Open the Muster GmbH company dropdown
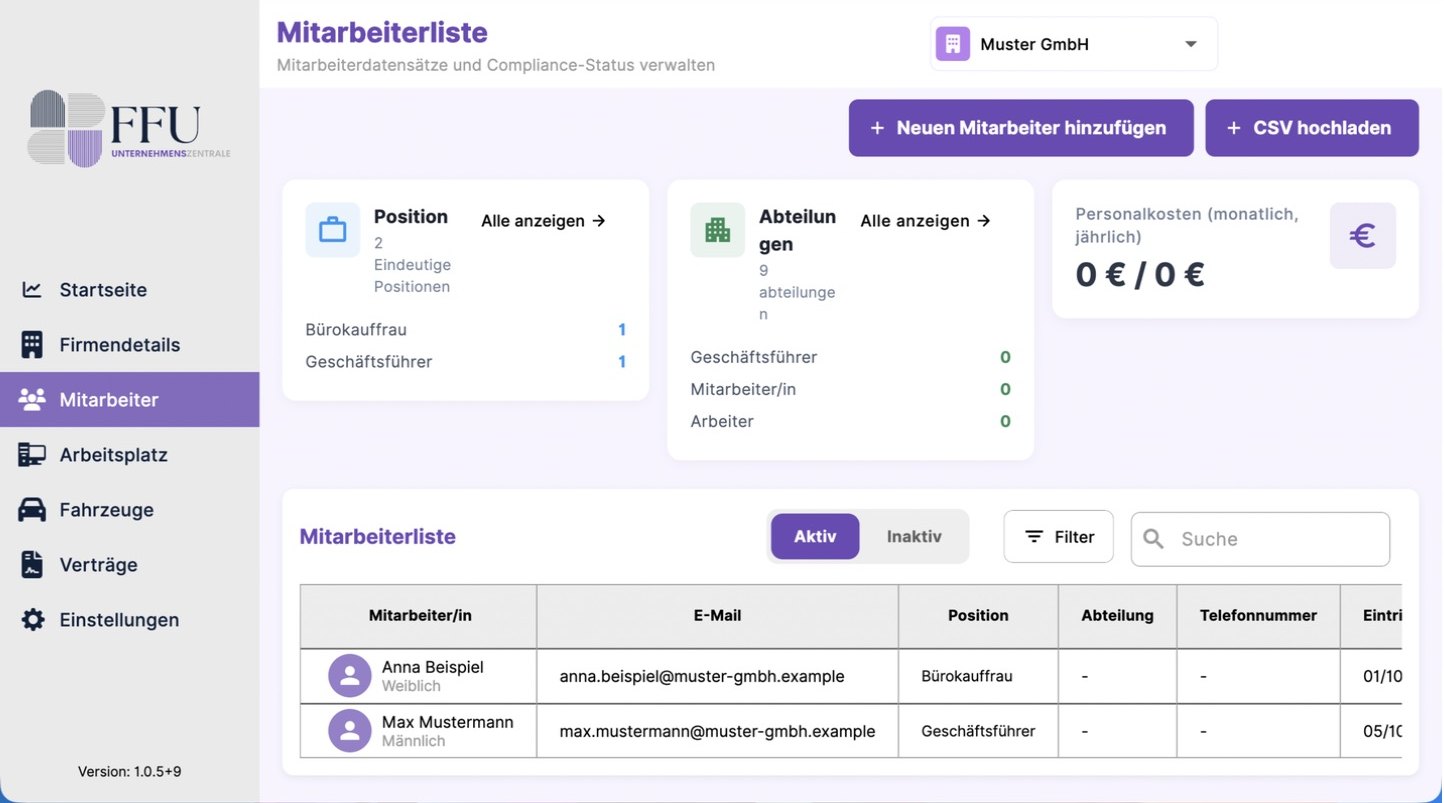This screenshot has width=1444, height=803. 1074,44
